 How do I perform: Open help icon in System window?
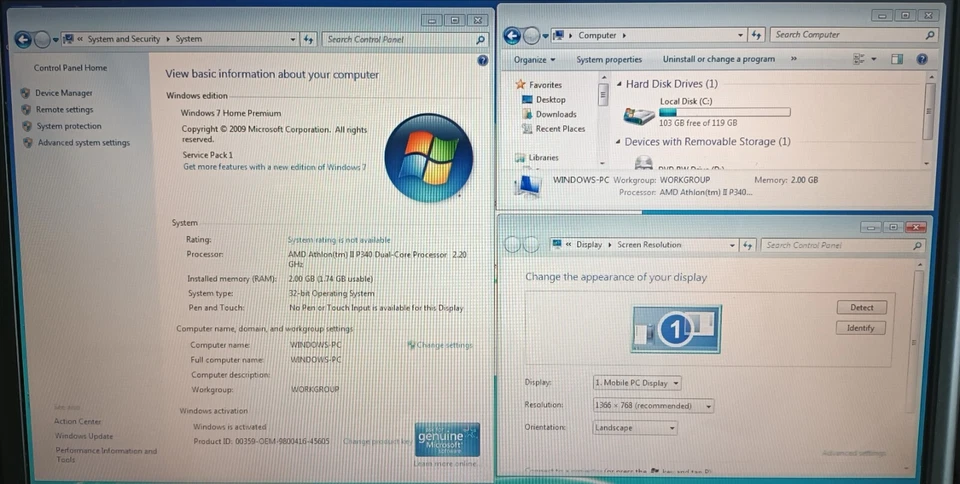point(482,60)
